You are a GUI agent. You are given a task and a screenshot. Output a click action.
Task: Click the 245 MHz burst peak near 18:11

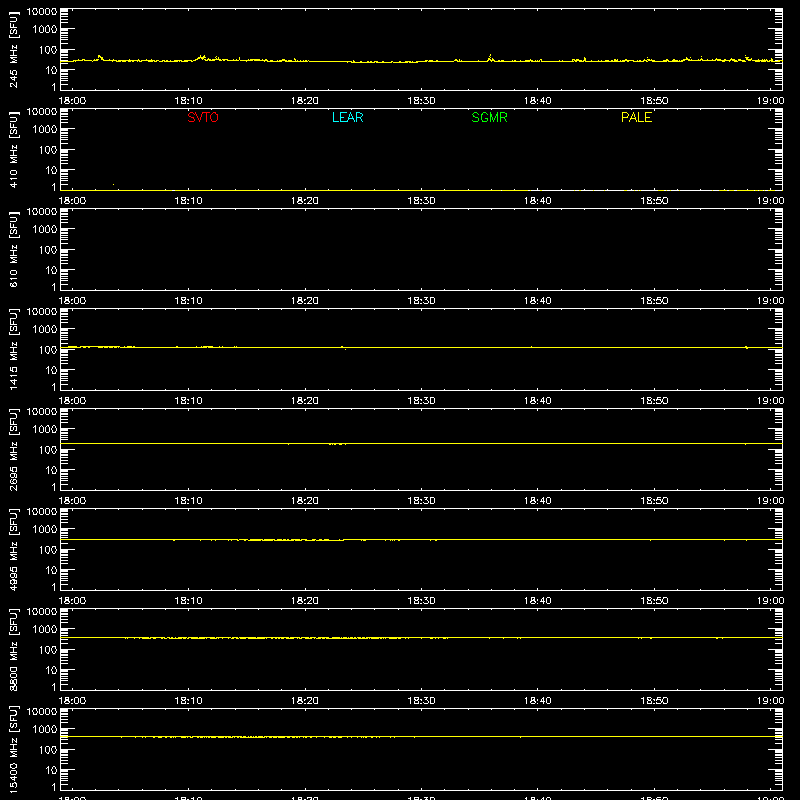tap(203, 57)
